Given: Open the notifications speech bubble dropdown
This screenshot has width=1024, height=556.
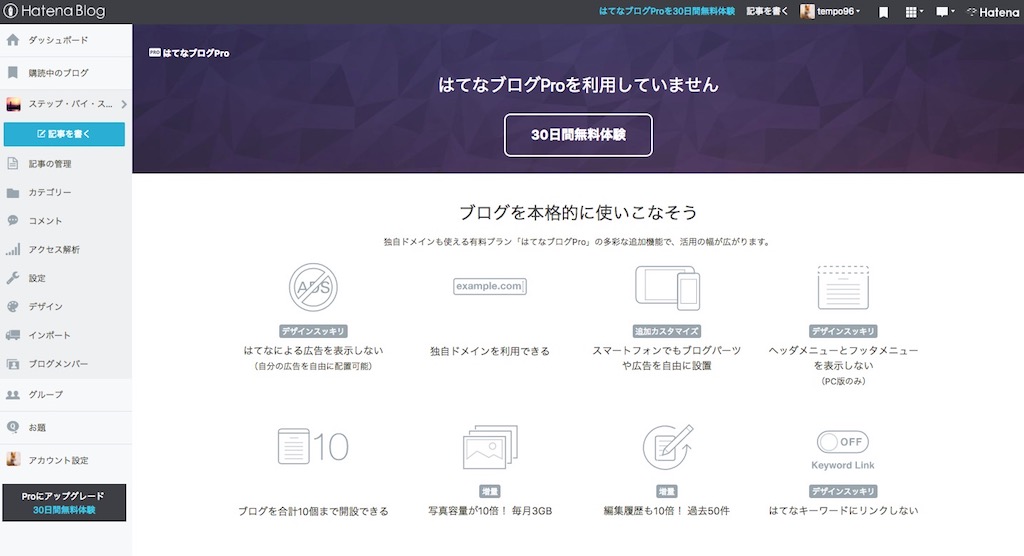Looking at the screenshot, I should click(x=945, y=12).
